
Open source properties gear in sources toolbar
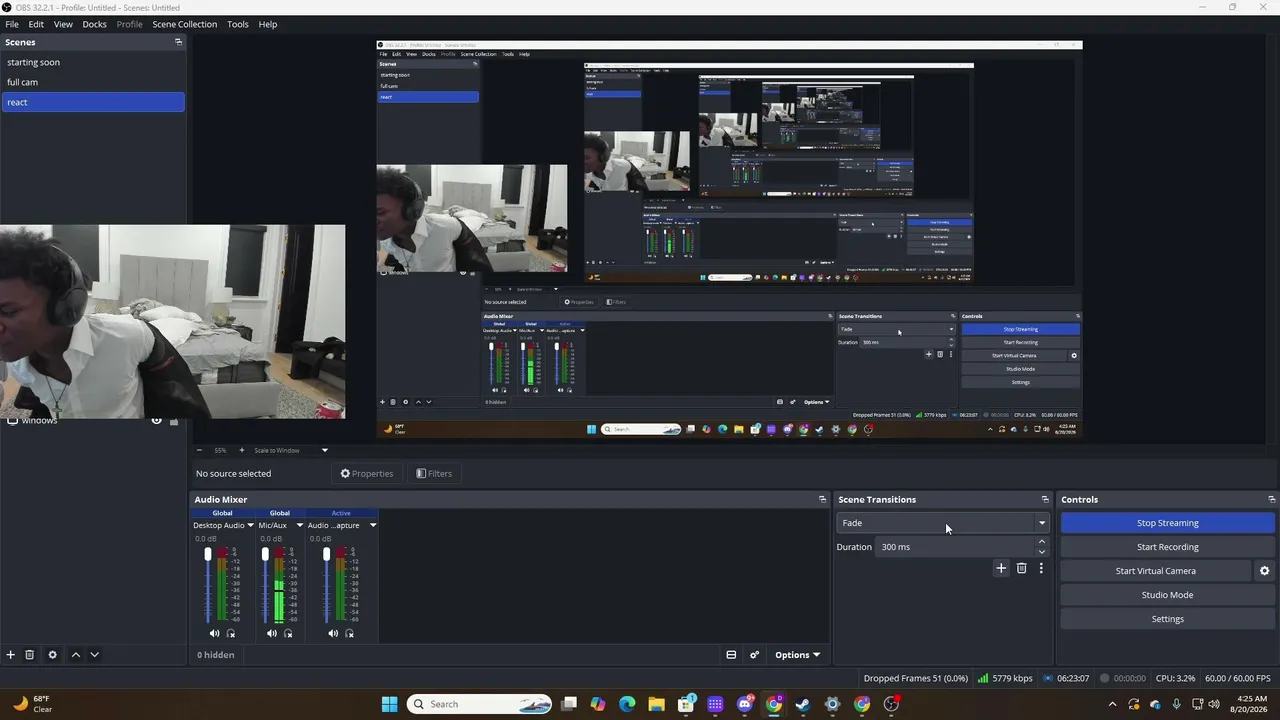click(x=52, y=655)
